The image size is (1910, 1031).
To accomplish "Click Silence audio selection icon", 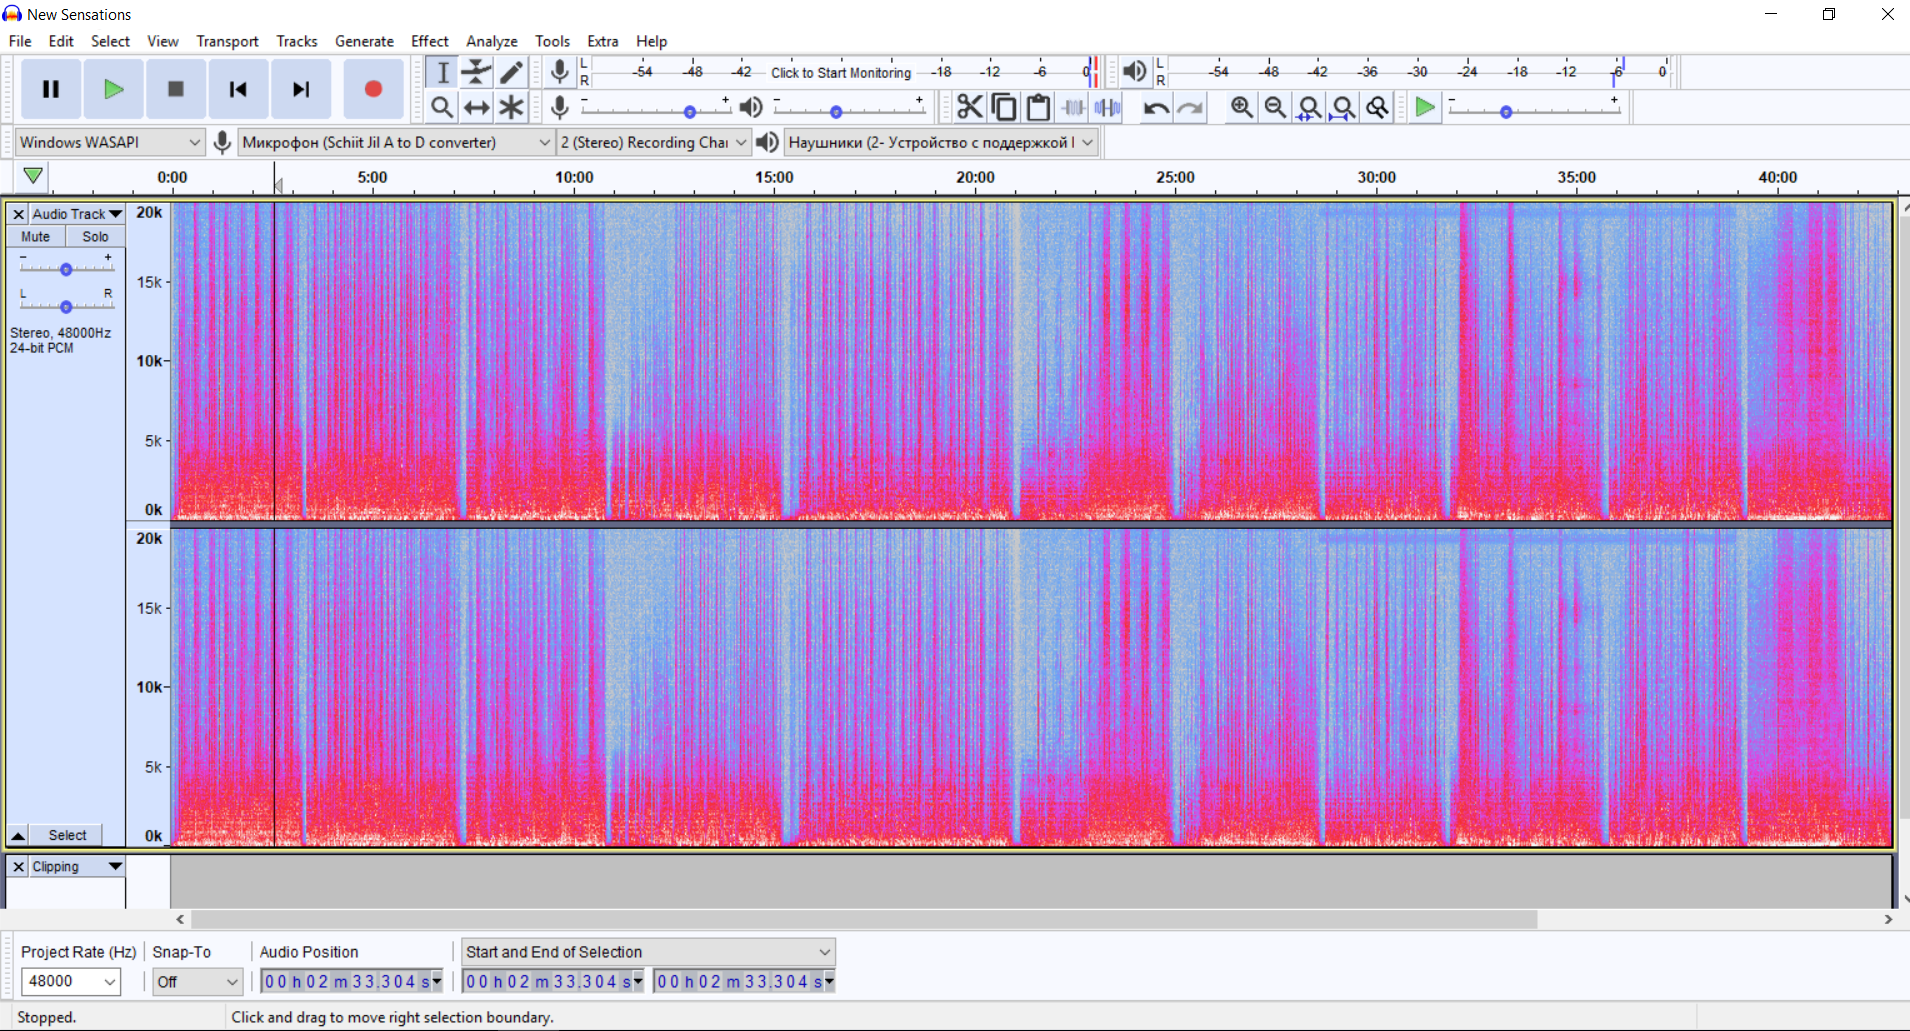I will [x=1107, y=107].
